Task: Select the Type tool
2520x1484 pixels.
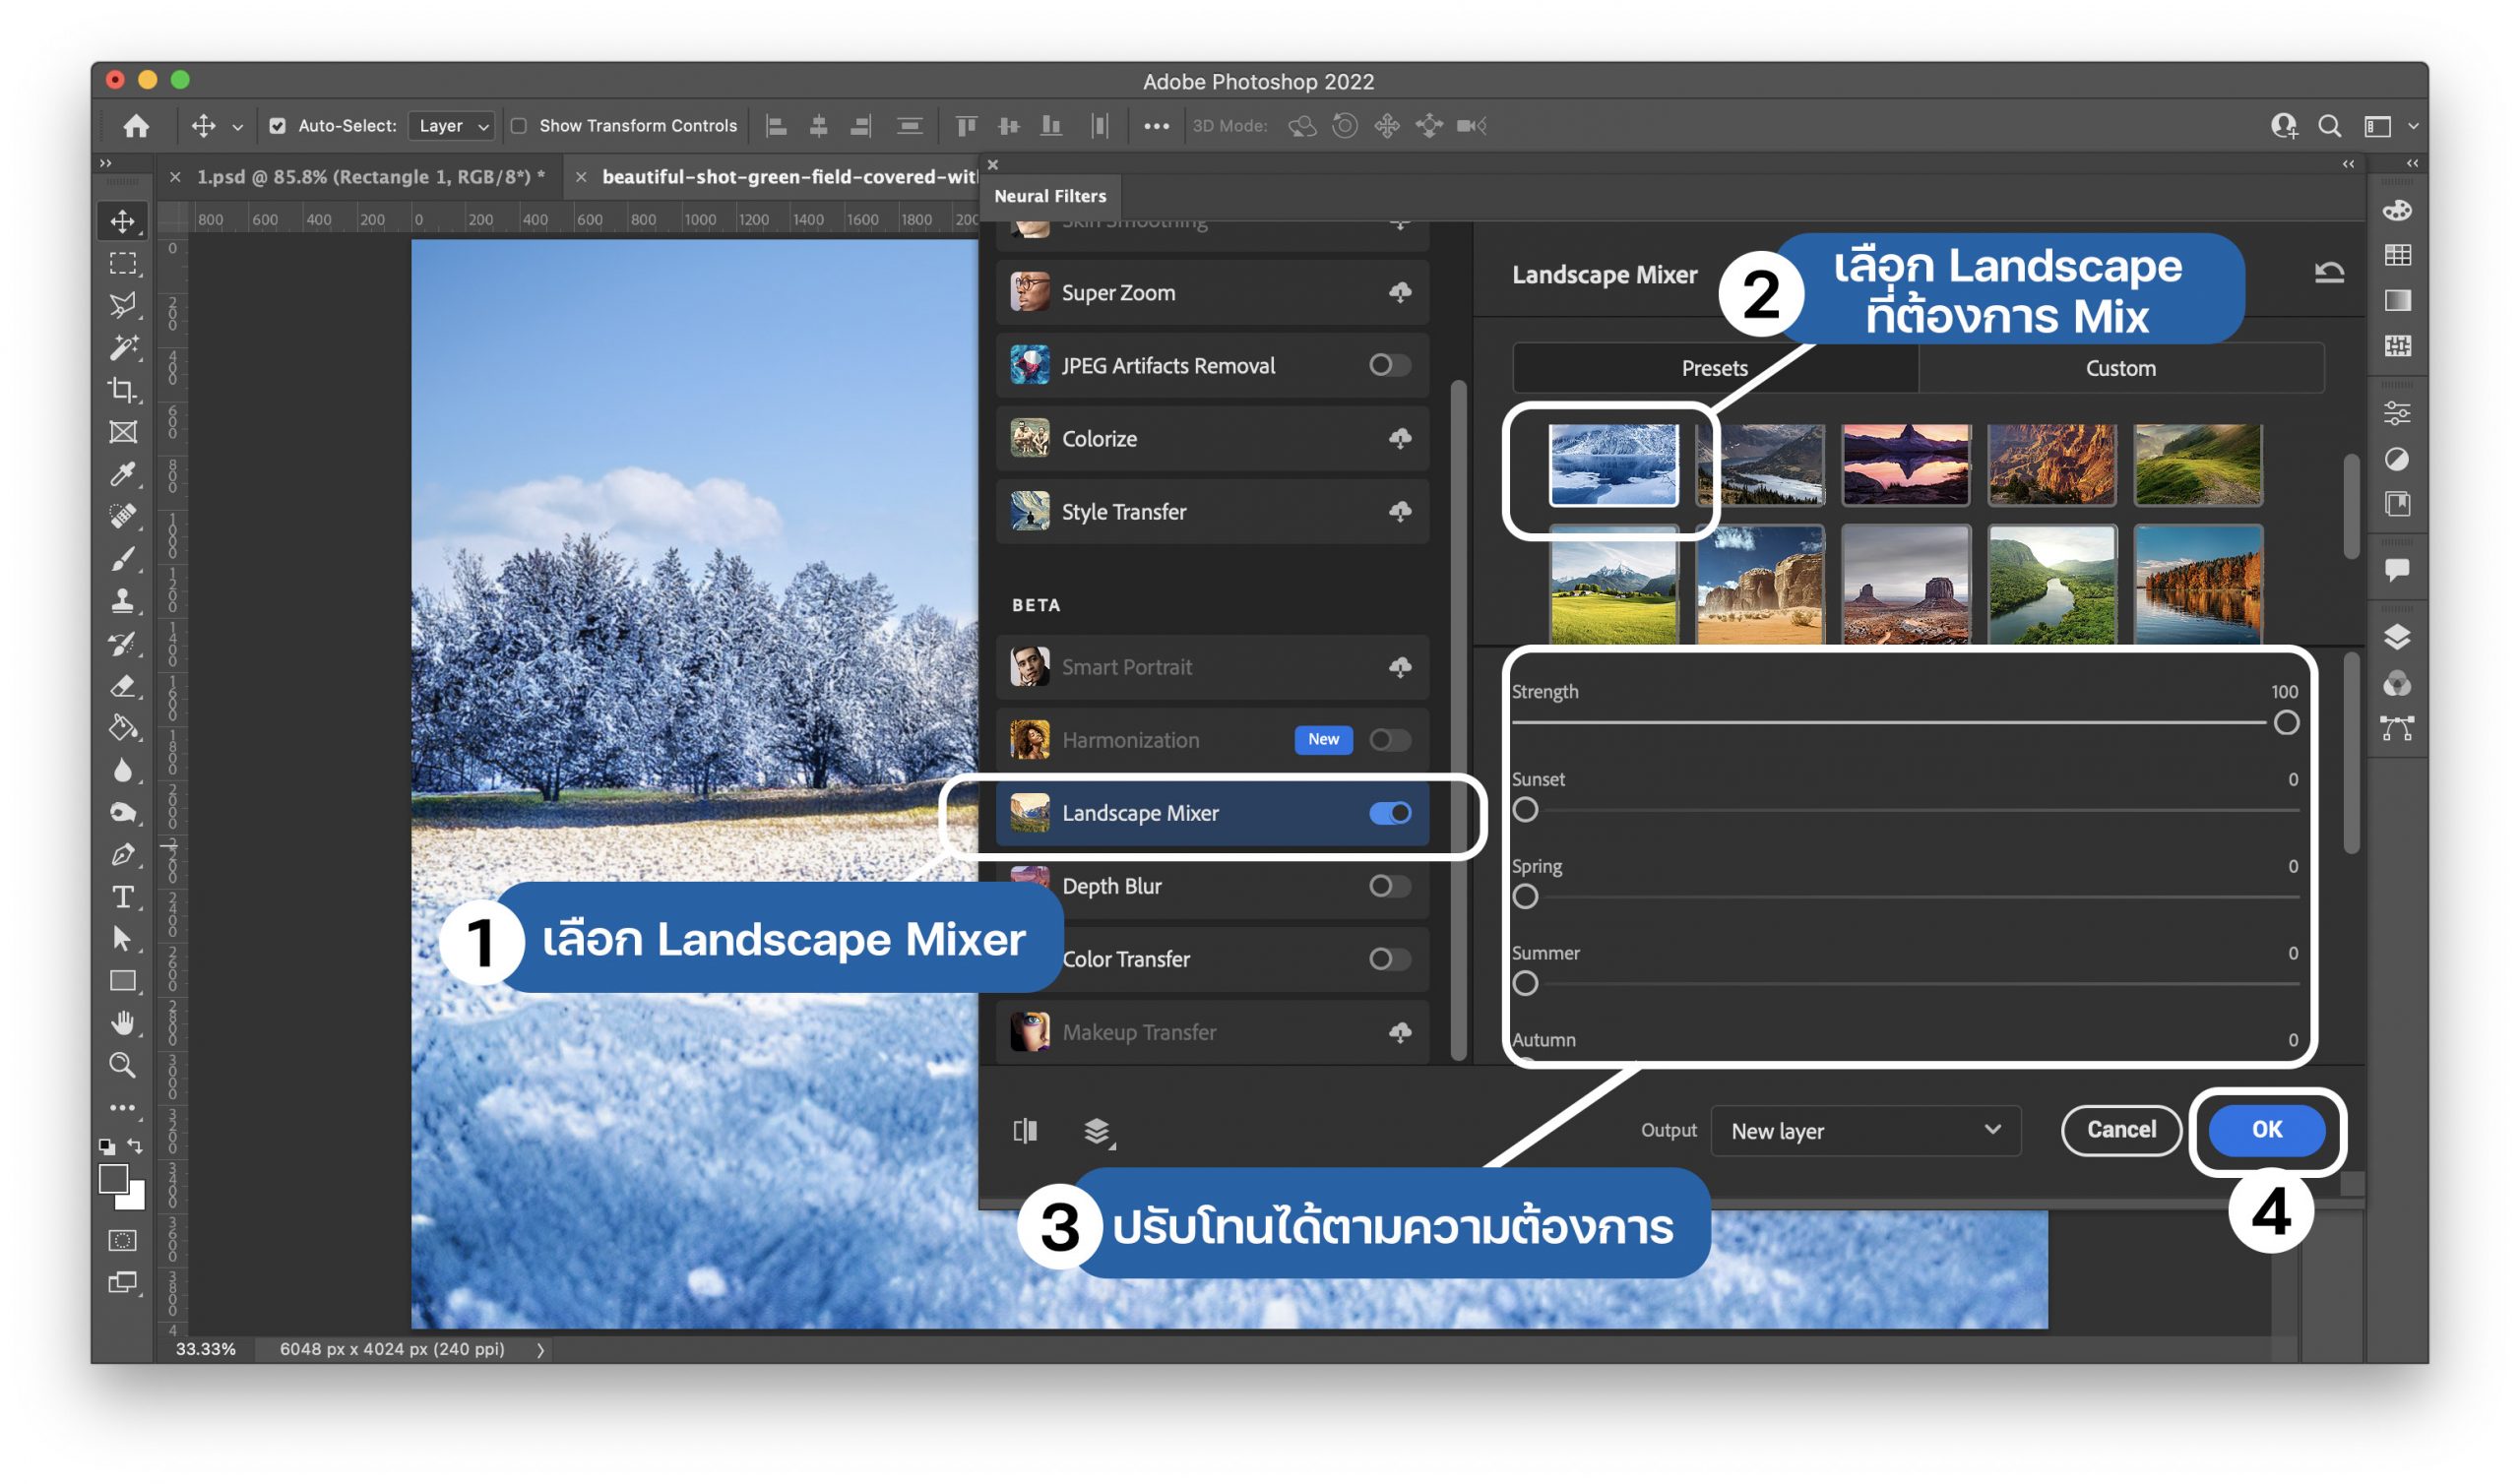Action: tap(122, 897)
